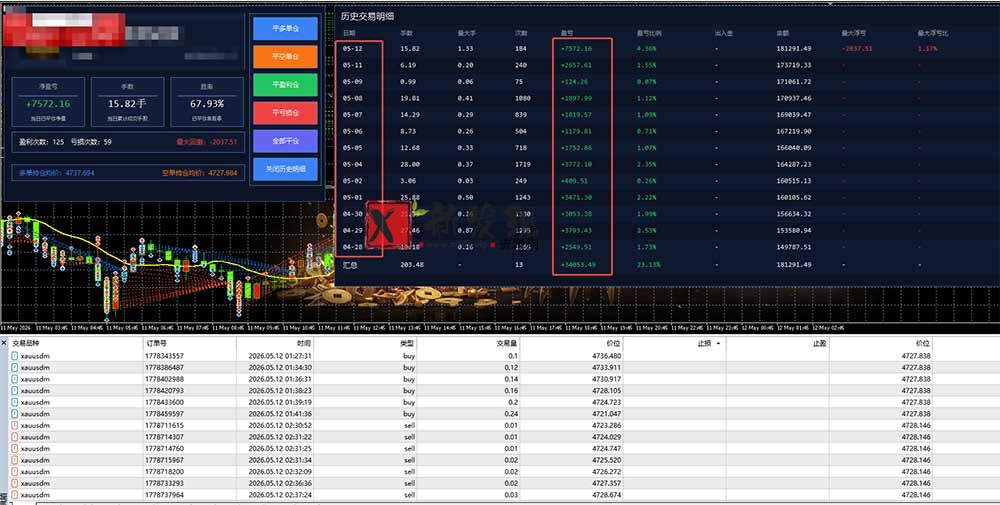Click the sell icon of order 1778714307
1000x505 pixels.
point(15,437)
